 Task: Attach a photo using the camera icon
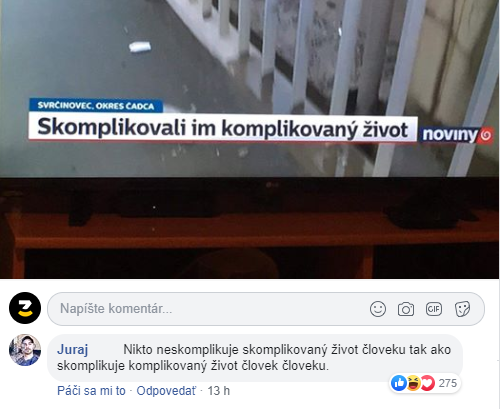pos(406,309)
